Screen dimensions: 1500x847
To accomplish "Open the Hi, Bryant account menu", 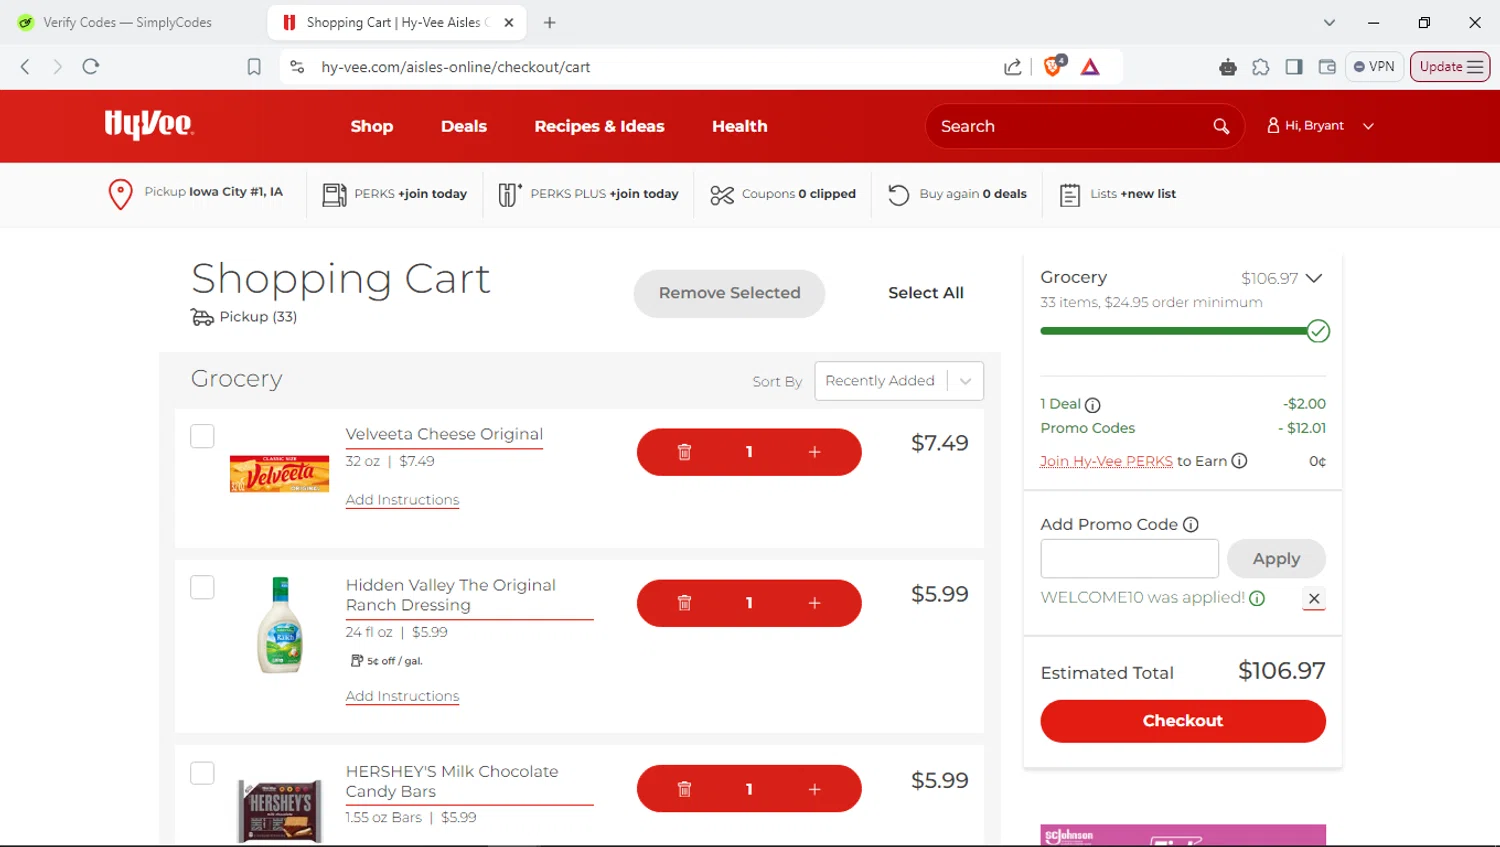I will tap(1320, 126).
